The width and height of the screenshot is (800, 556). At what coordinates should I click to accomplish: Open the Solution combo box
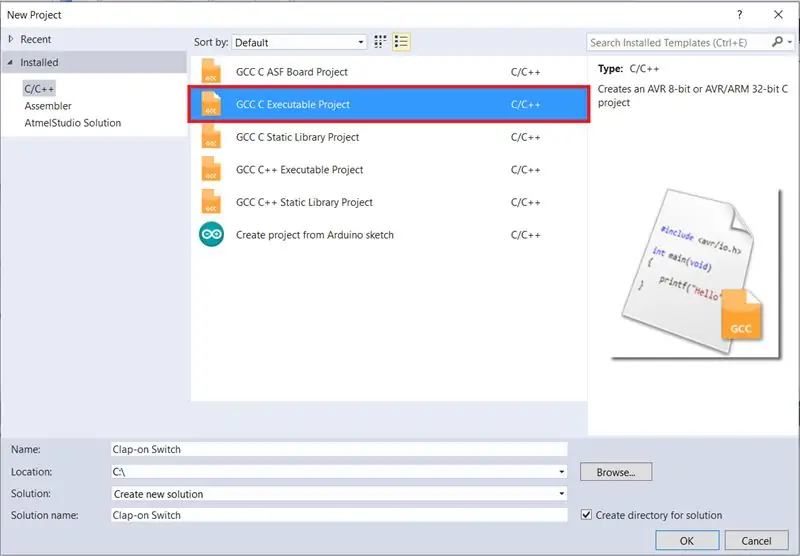pos(339,494)
